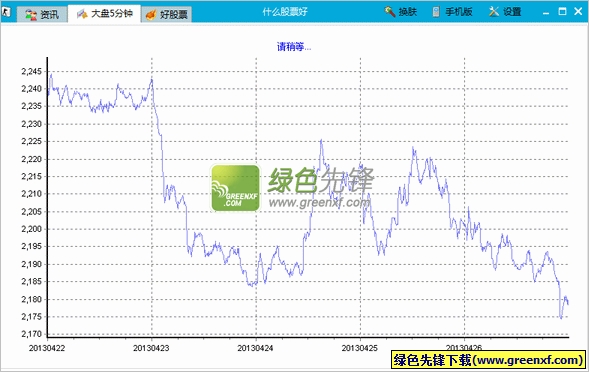
Task: Click the 20130424 date marker on axis
Action: tap(255, 348)
